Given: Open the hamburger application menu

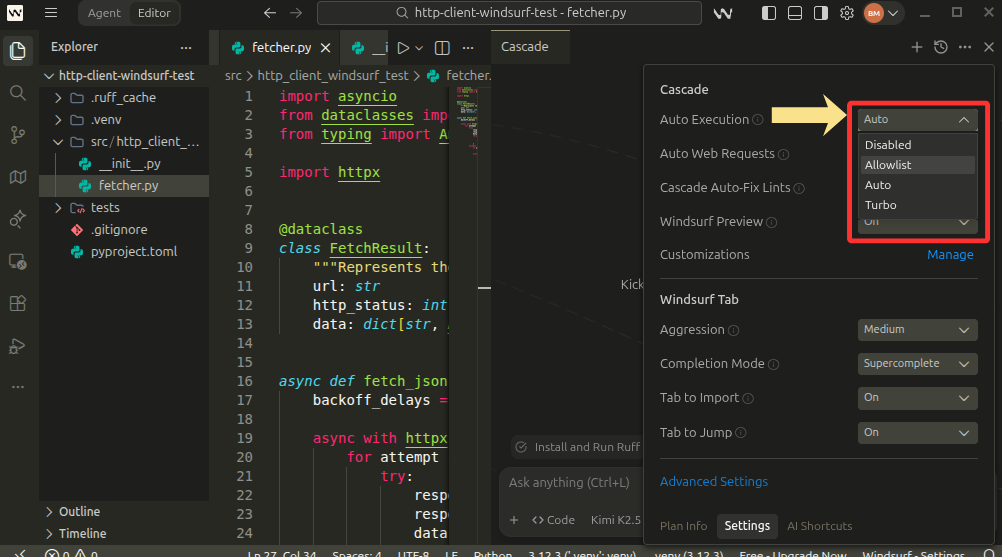Looking at the screenshot, I should click(x=51, y=13).
